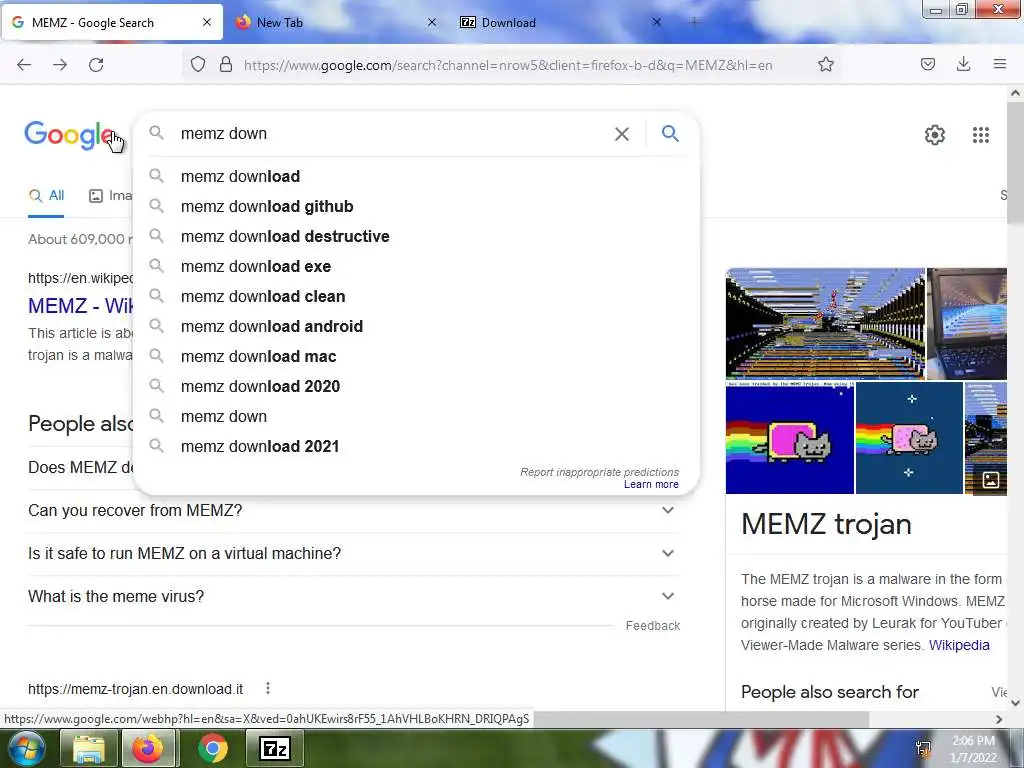Open the memz-trojan.en.download.it result URL
Image resolution: width=1024 pixels, height=768 pixels.
[x=135, y=689]
